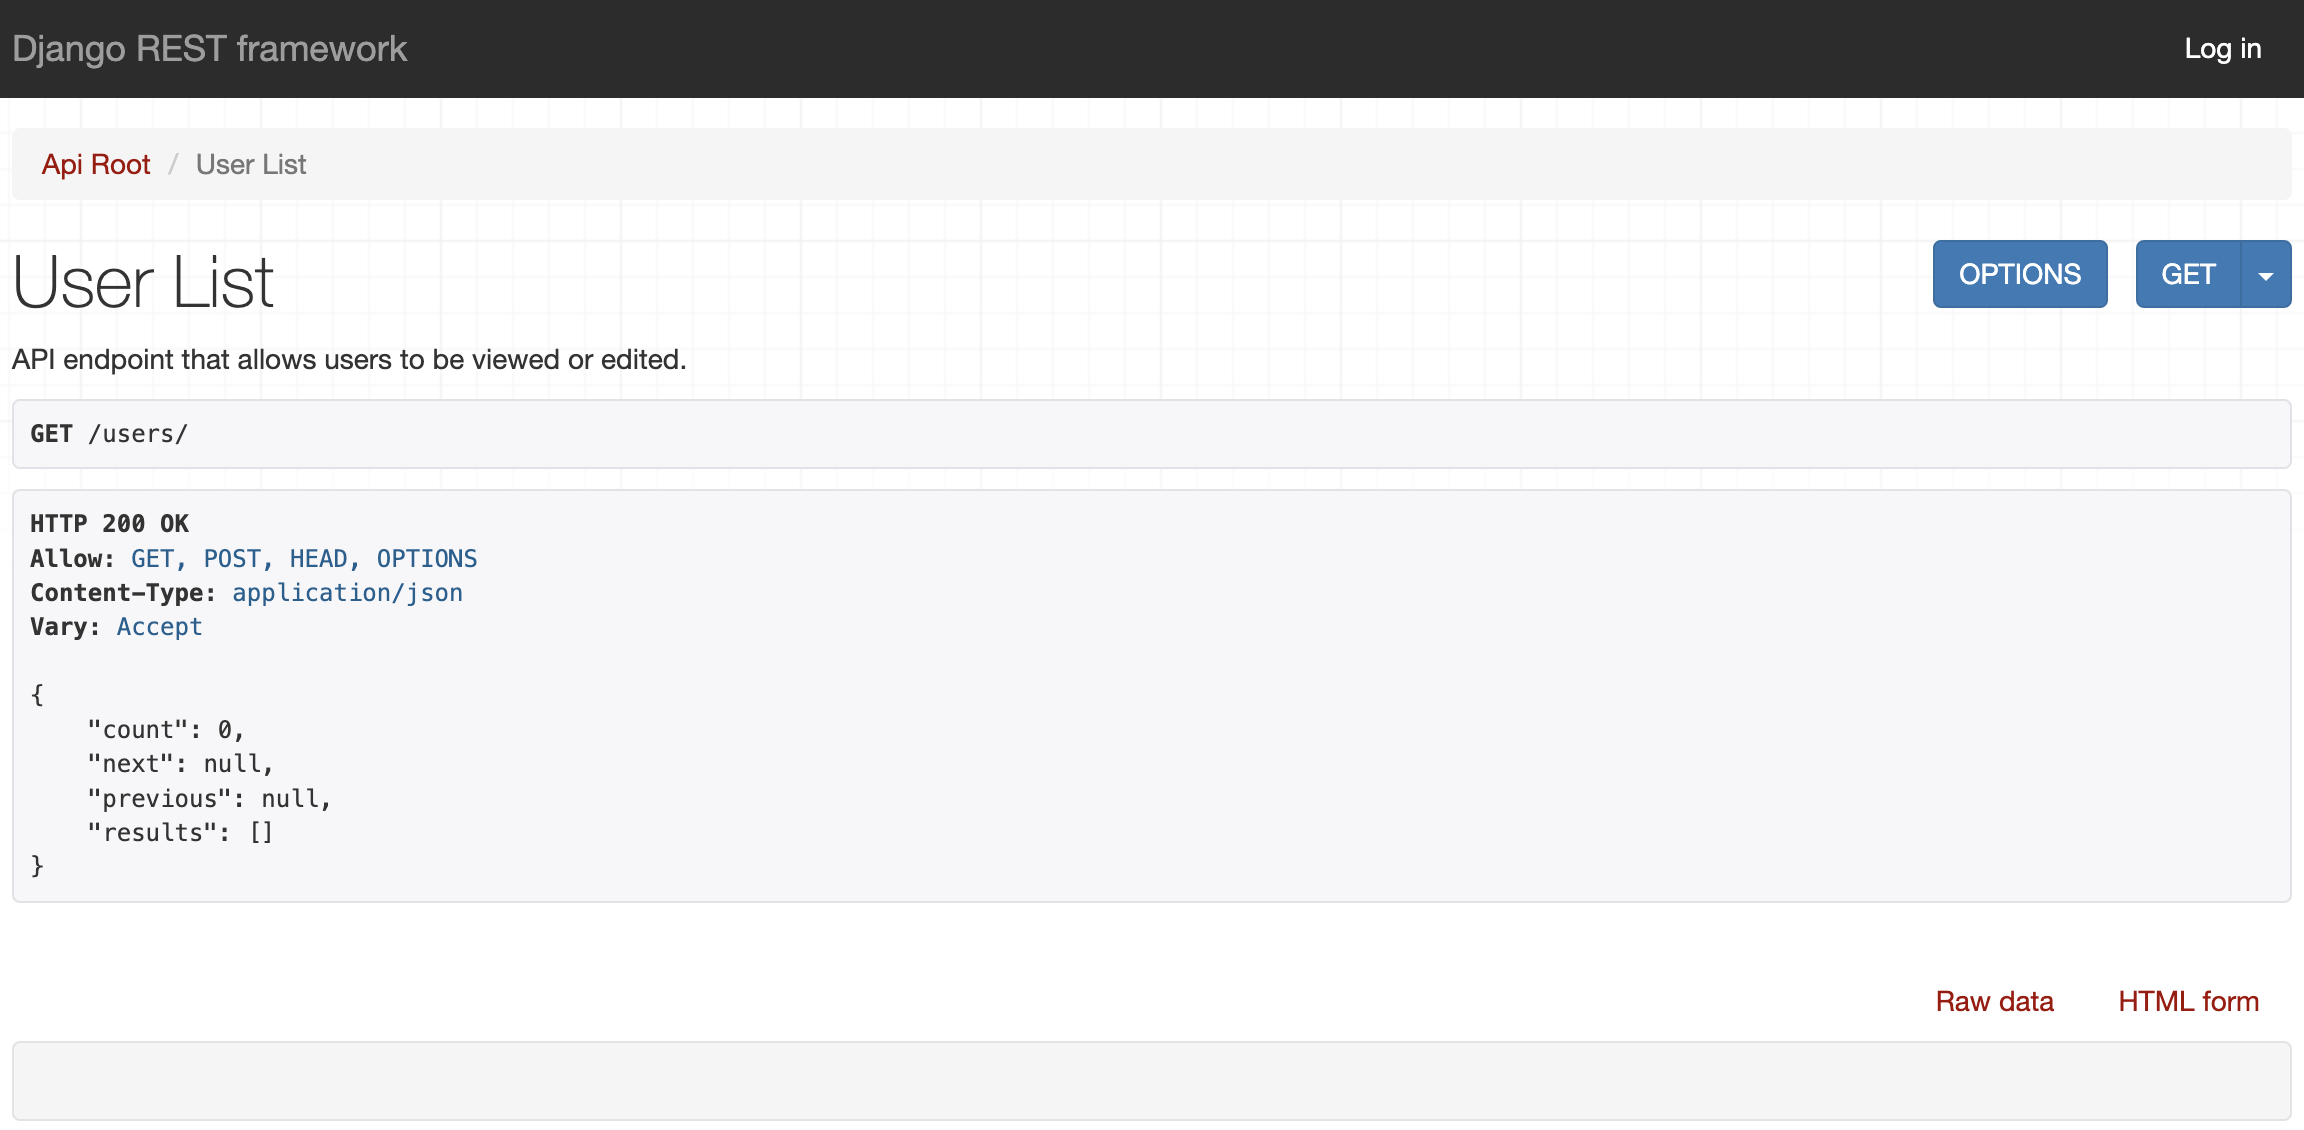
Task: Expand the GET format dropdown caret
Action: tap(2266, 275)
